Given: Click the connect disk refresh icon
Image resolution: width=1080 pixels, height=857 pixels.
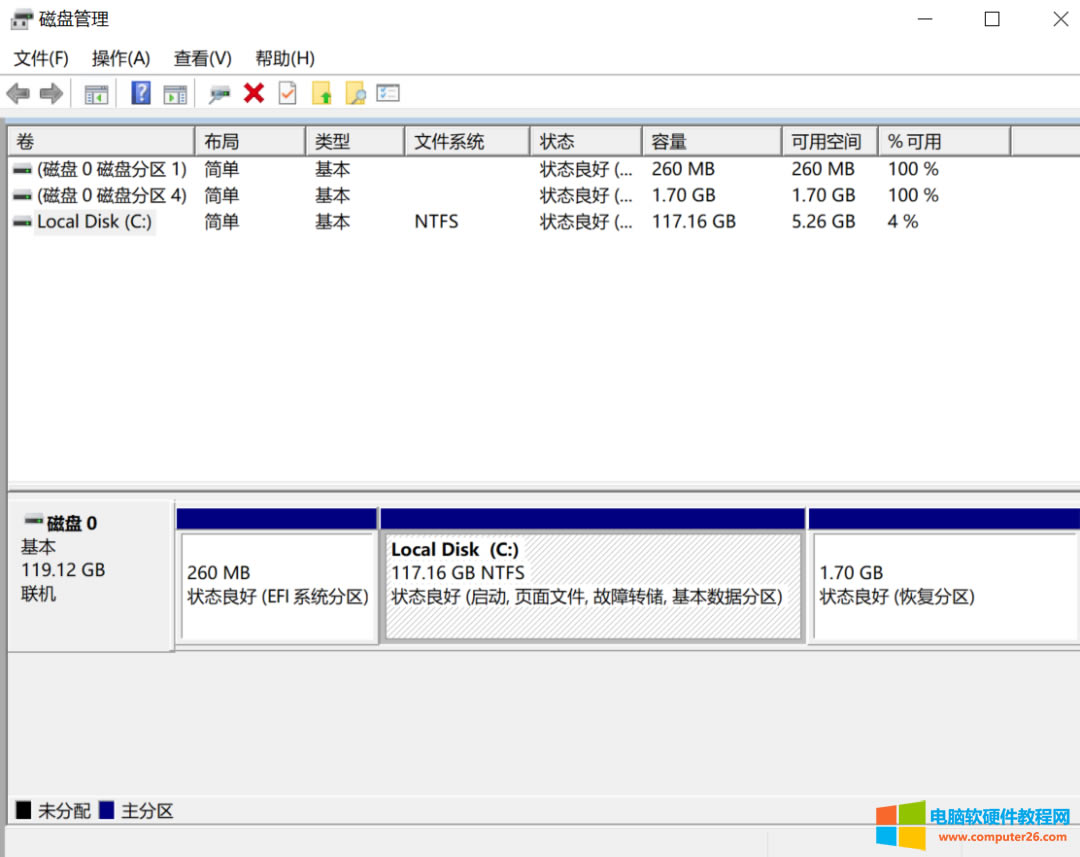Looking at the screenshot, I should pos(219,94).
